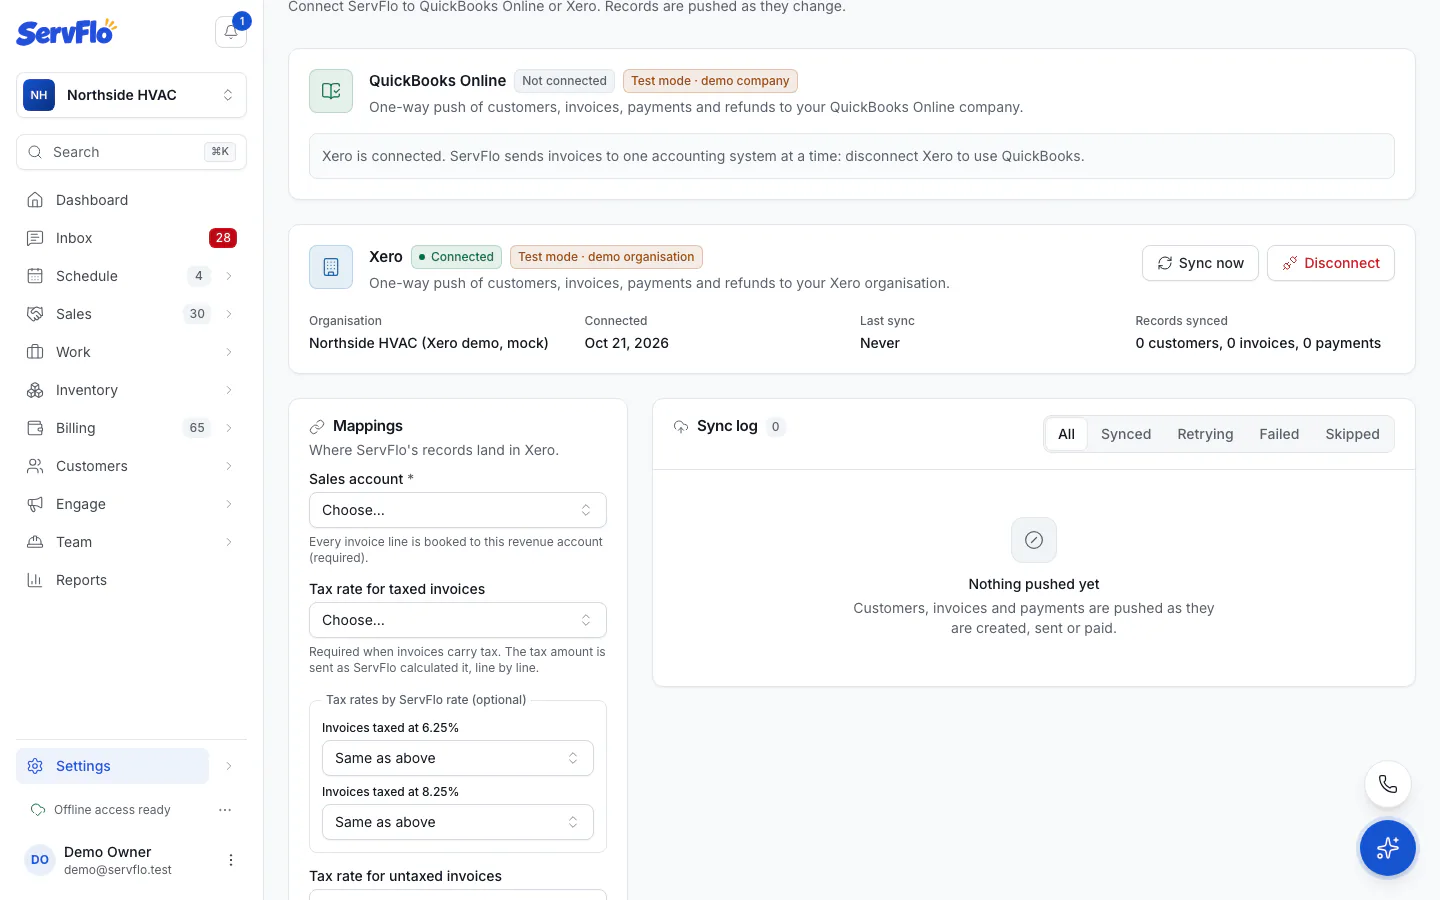Switch to the Failed tab
This screenshot has height=900, width=1440.
1279,434
